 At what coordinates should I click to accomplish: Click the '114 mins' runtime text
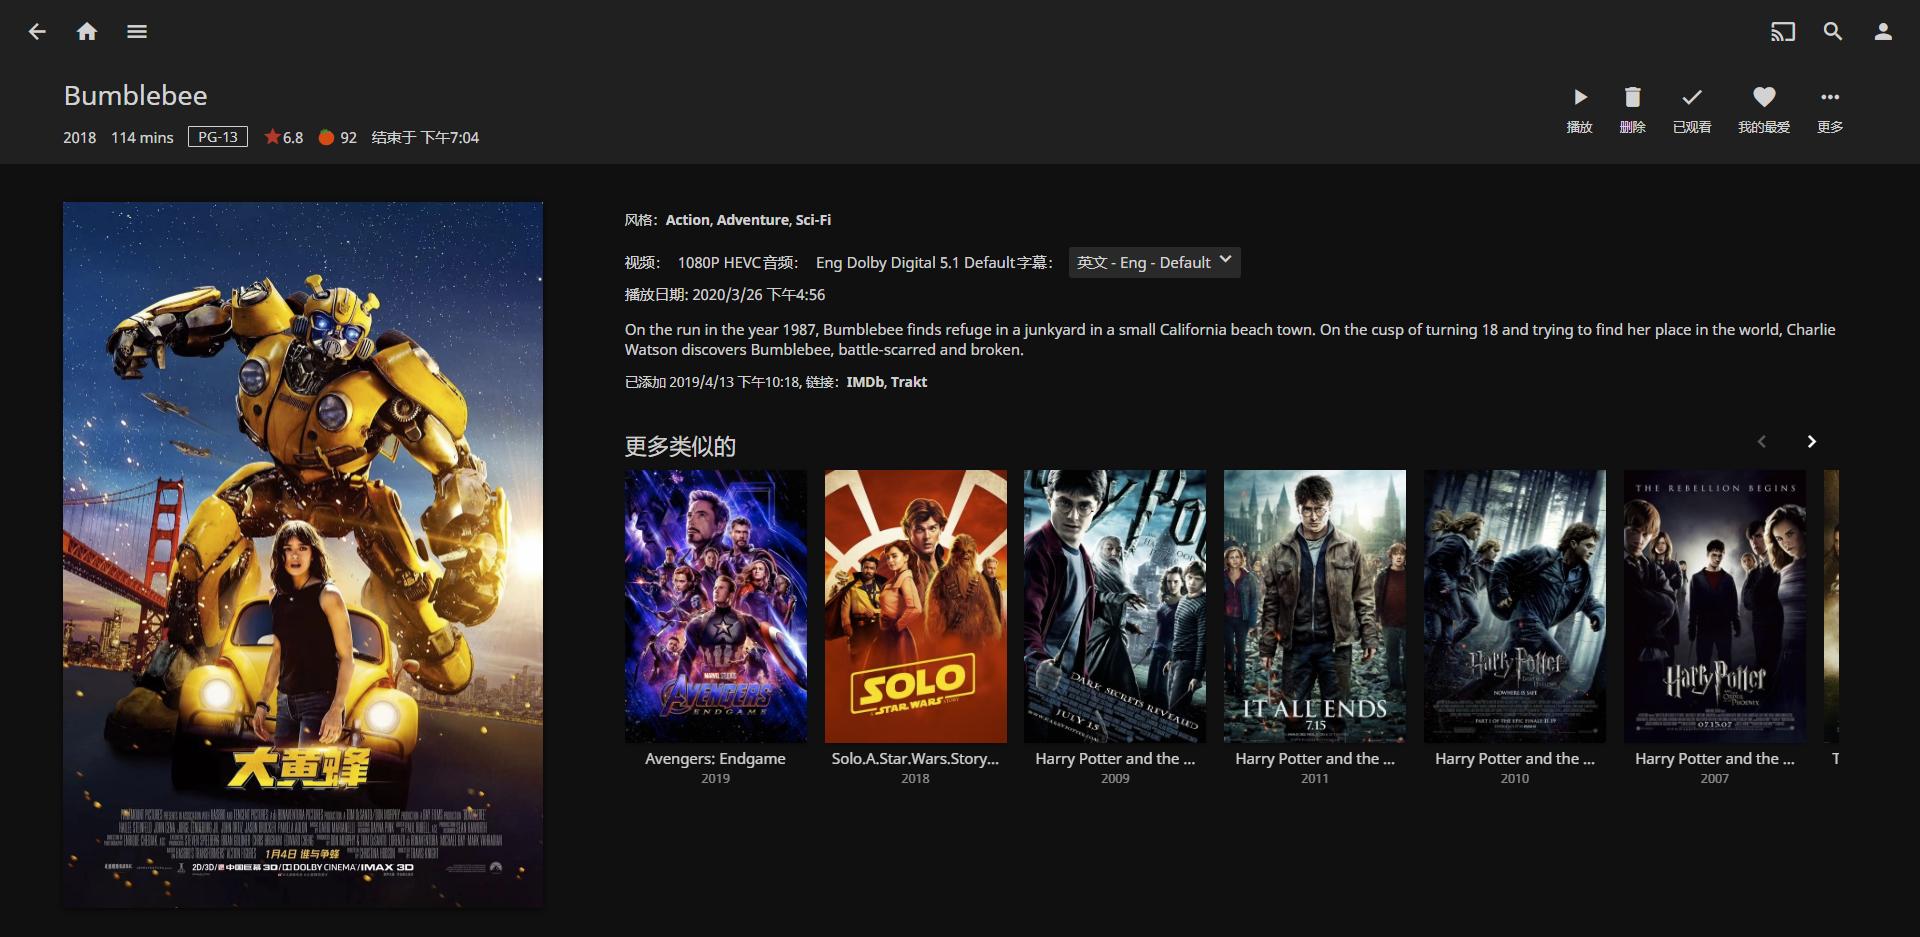click(x=142, y=138)
